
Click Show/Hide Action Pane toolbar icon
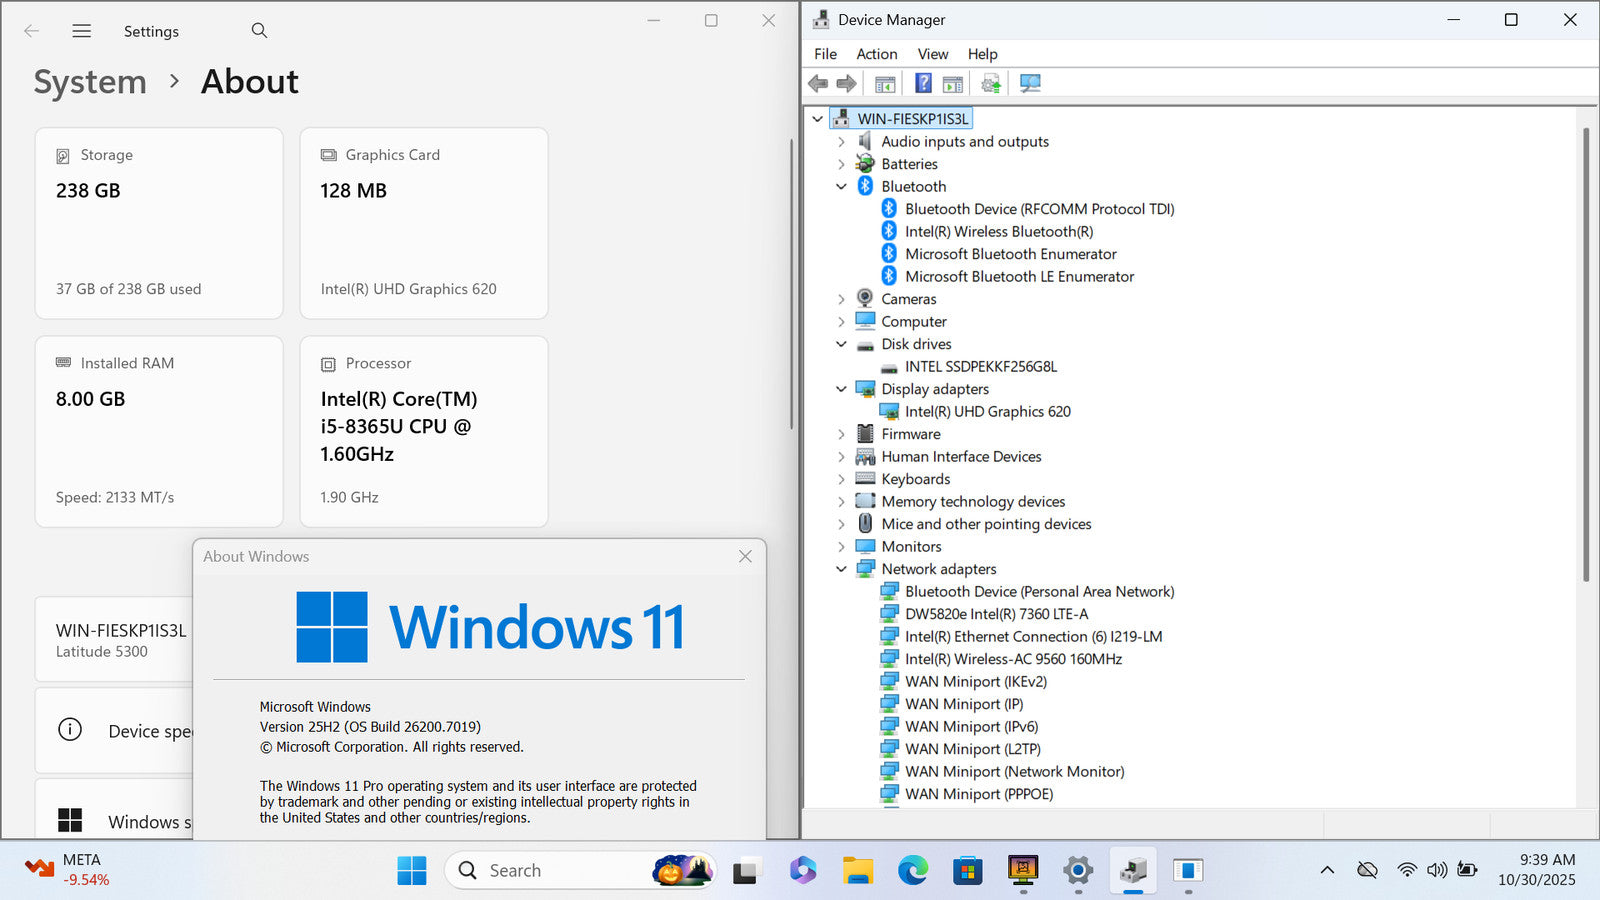(x=953, y=84)
